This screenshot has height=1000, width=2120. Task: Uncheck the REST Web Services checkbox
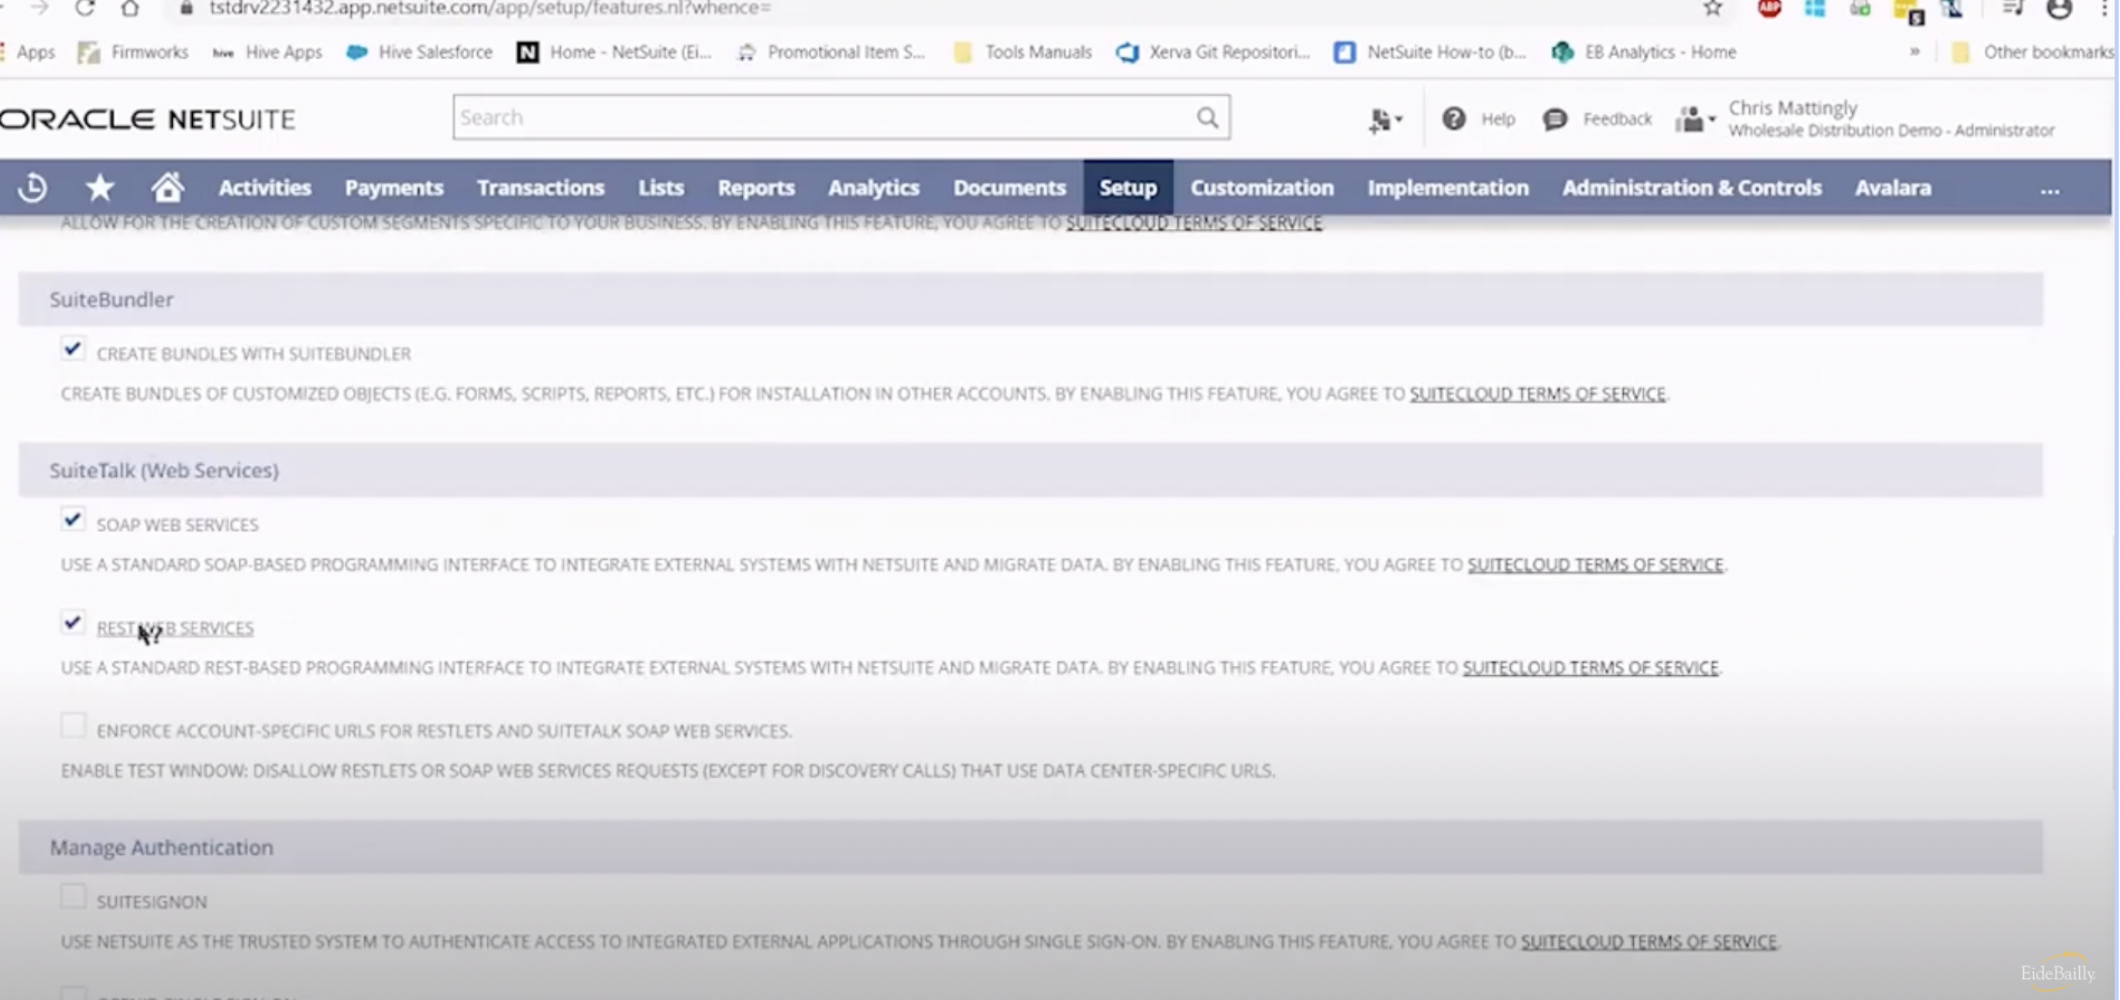72,623
